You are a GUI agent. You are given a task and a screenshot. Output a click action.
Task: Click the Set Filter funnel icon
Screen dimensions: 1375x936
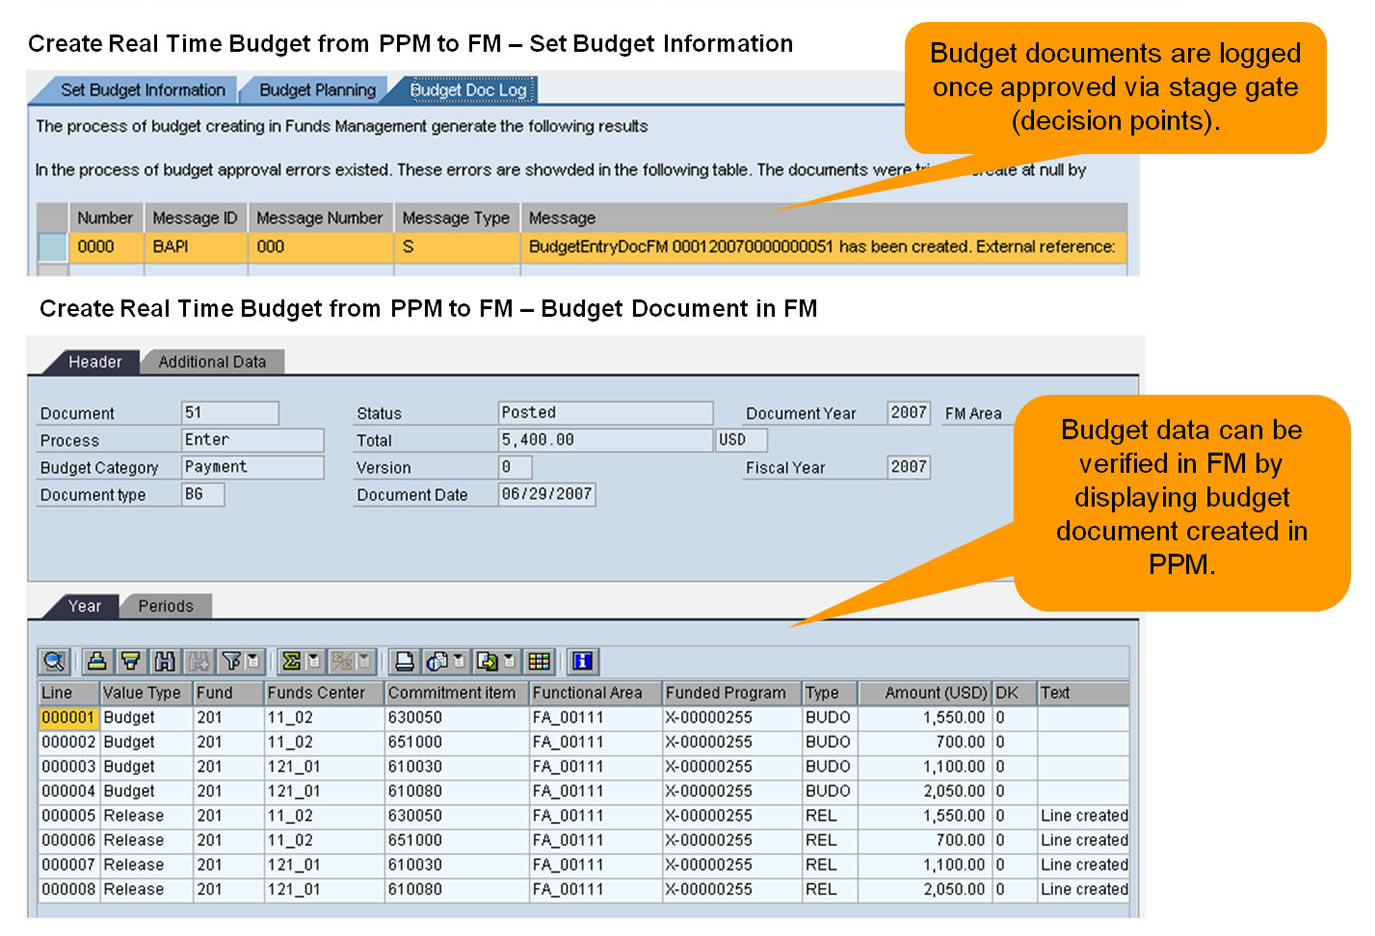[231, 661]
